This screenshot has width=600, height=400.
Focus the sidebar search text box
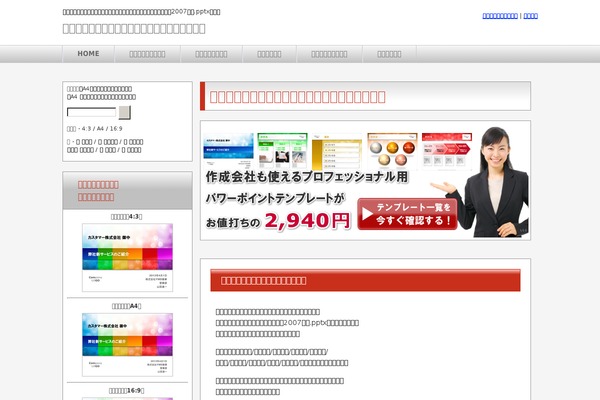pos(91,112)
